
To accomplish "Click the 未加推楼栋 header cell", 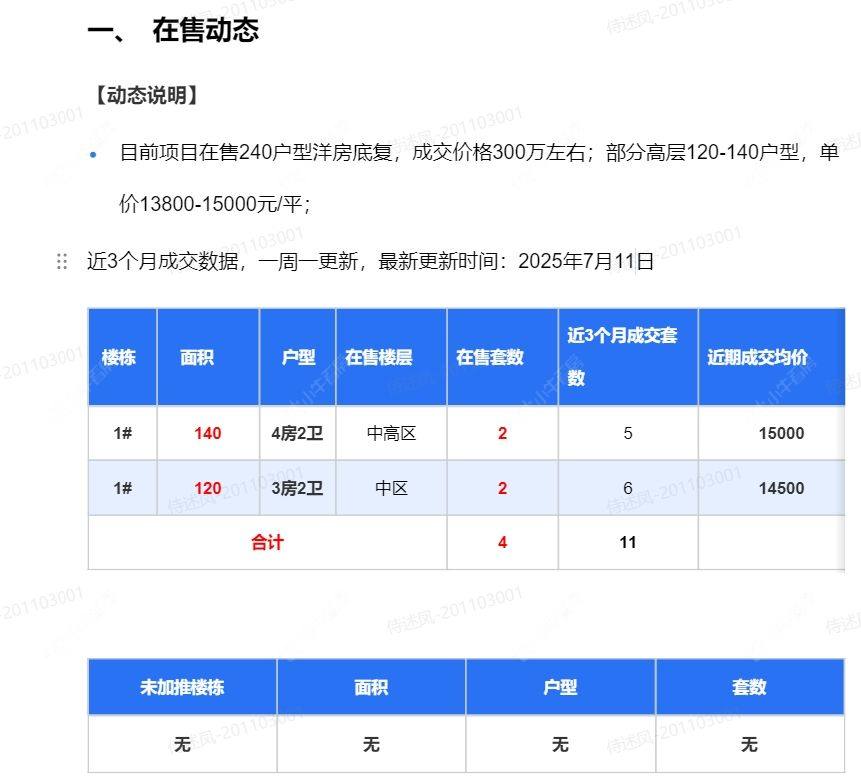I will click(x=183, y=688).
